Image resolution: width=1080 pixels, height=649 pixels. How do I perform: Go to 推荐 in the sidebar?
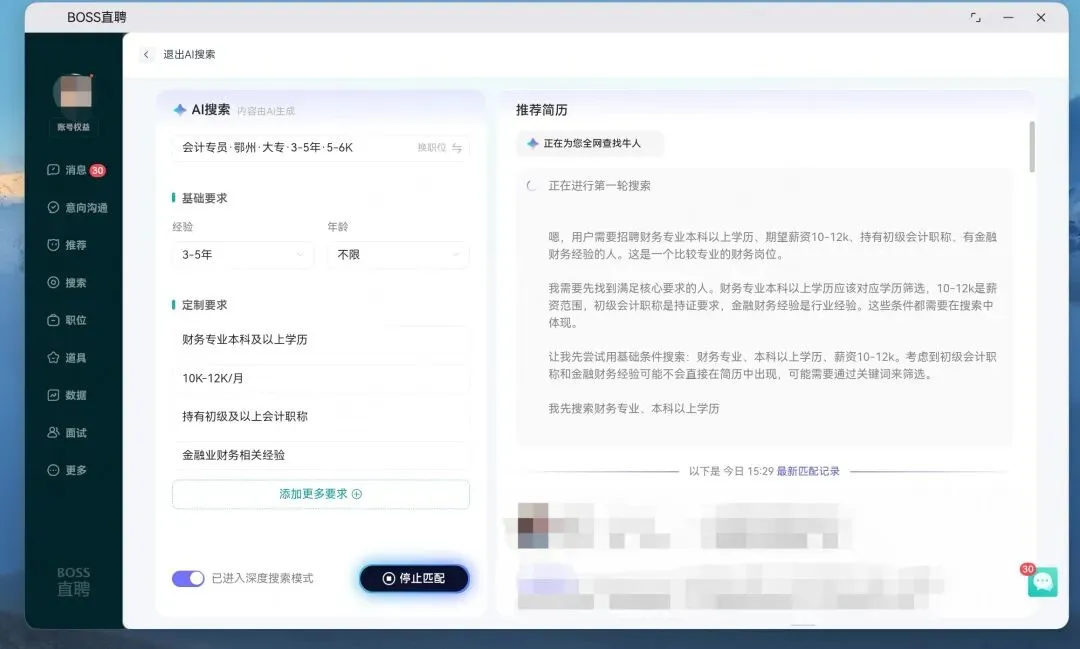click(67, 245)
